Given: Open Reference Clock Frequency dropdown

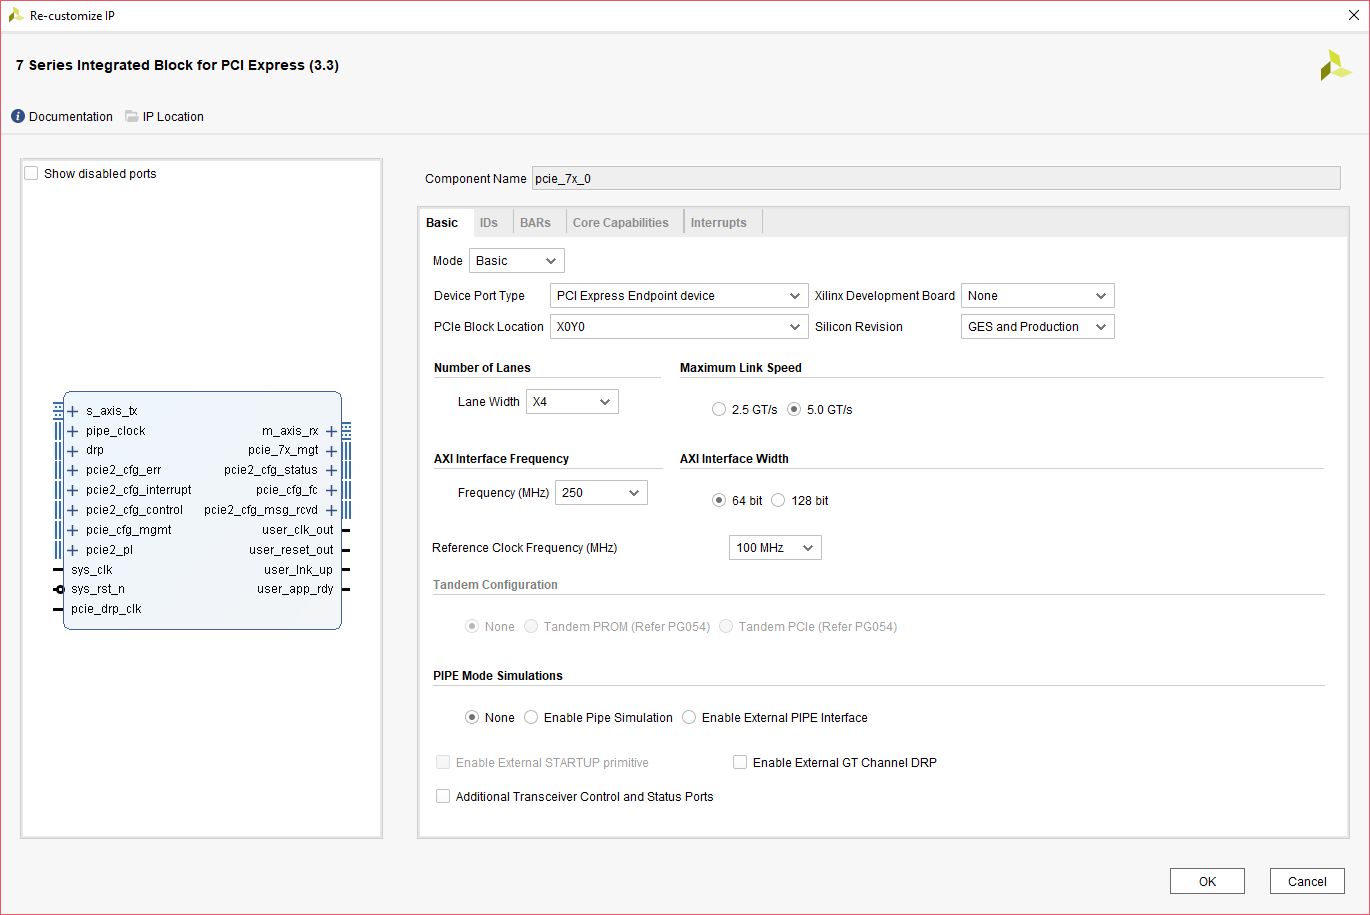Looking at the screenshot, I should [775, 548].
